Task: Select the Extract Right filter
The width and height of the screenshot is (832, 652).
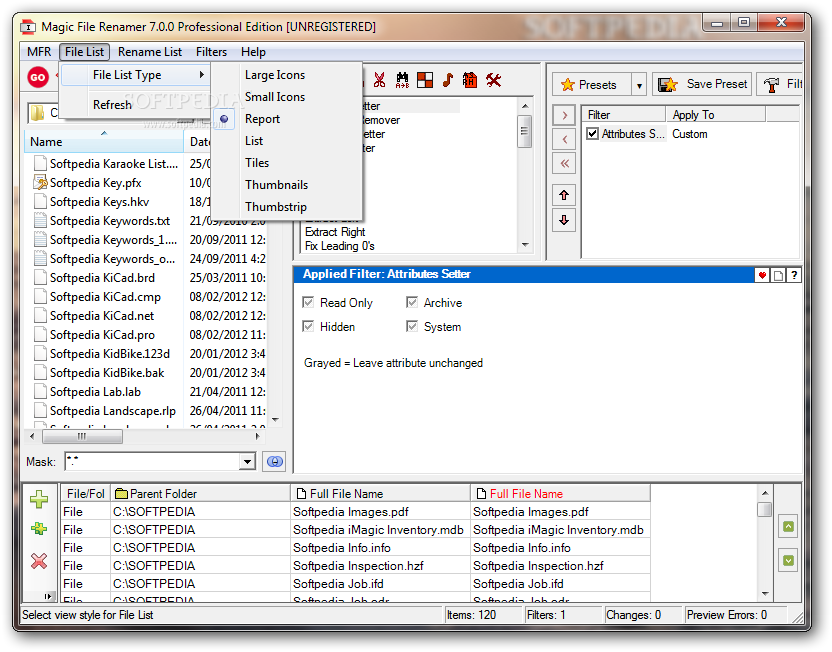Action: coord(335,232)
